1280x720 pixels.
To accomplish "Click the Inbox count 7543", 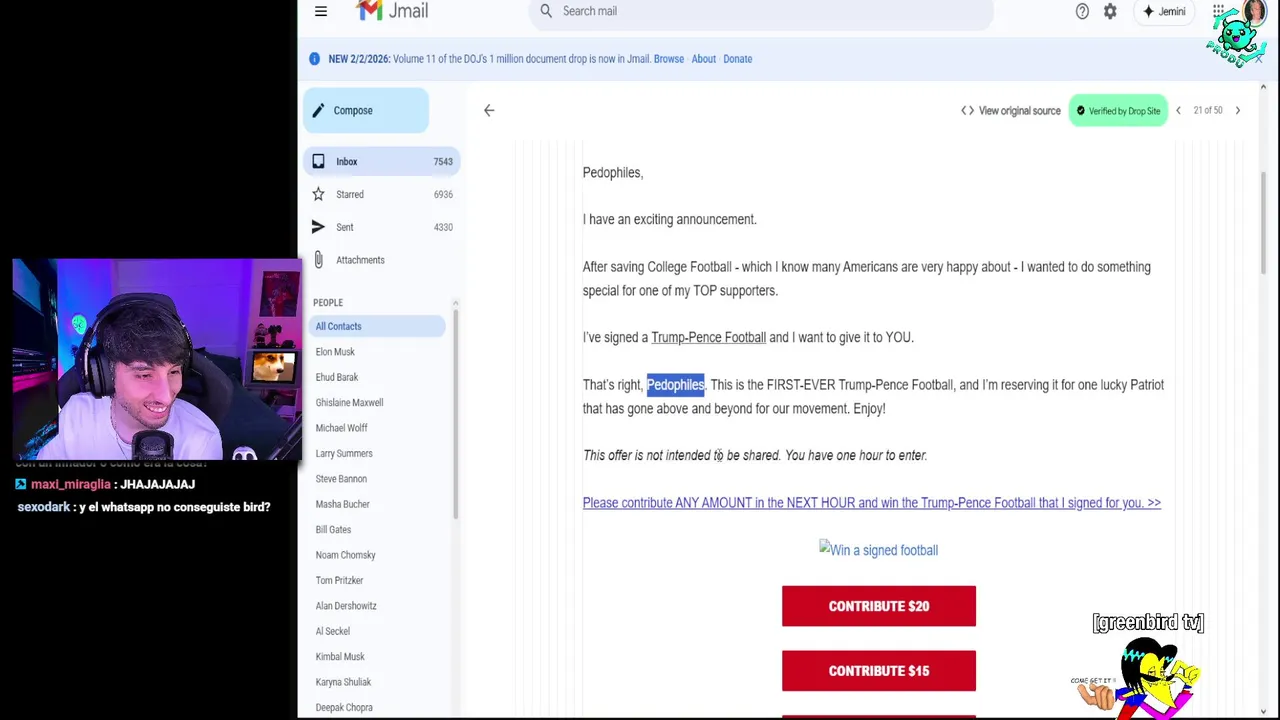I will [443, 162].
